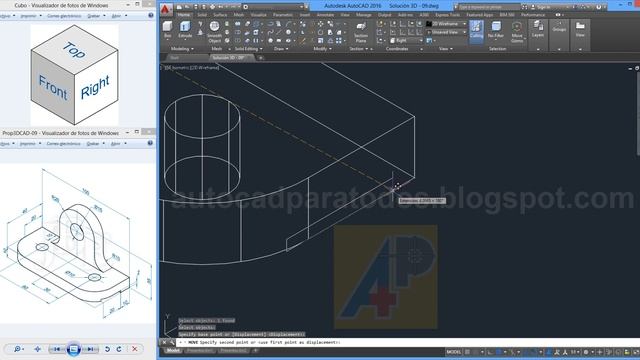Zoom magnifier in Prop3DCAD photo viewer
The image size is (640, 360).
coord(18,349)
